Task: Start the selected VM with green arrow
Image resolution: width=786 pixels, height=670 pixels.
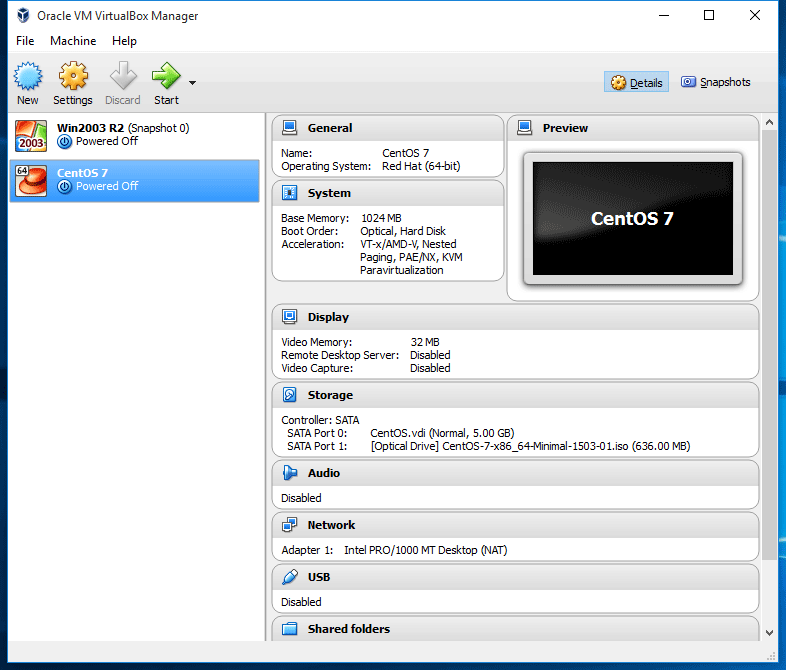Action: 166,76
